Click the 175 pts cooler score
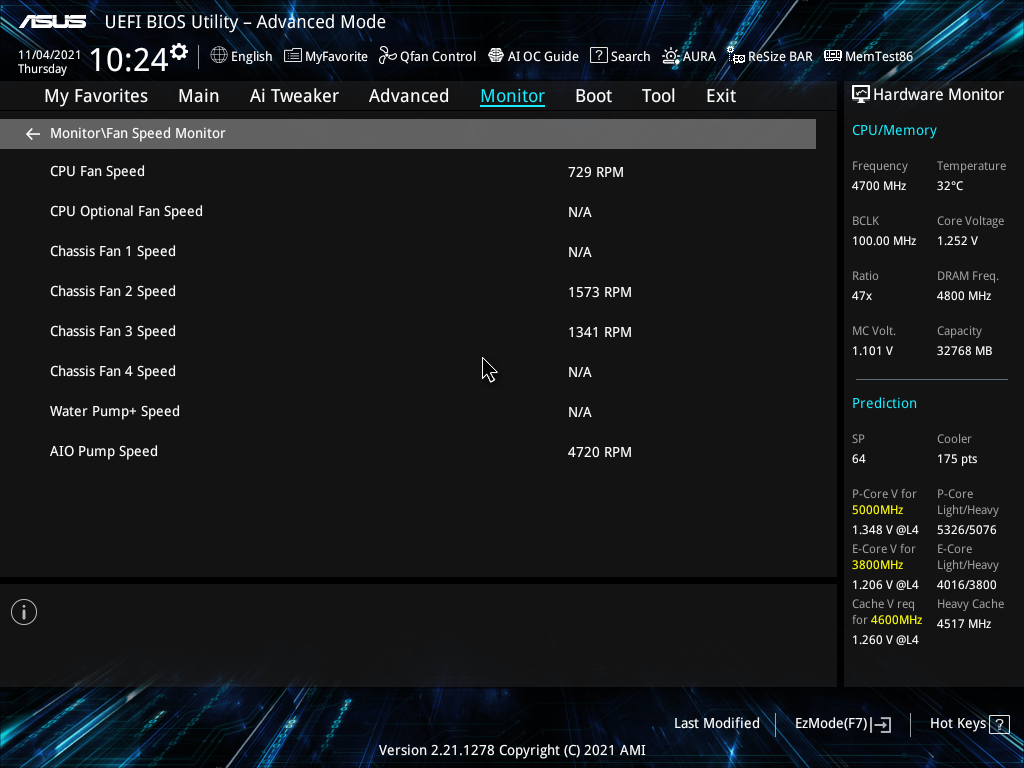1024x768 pixels. [957, 458]
